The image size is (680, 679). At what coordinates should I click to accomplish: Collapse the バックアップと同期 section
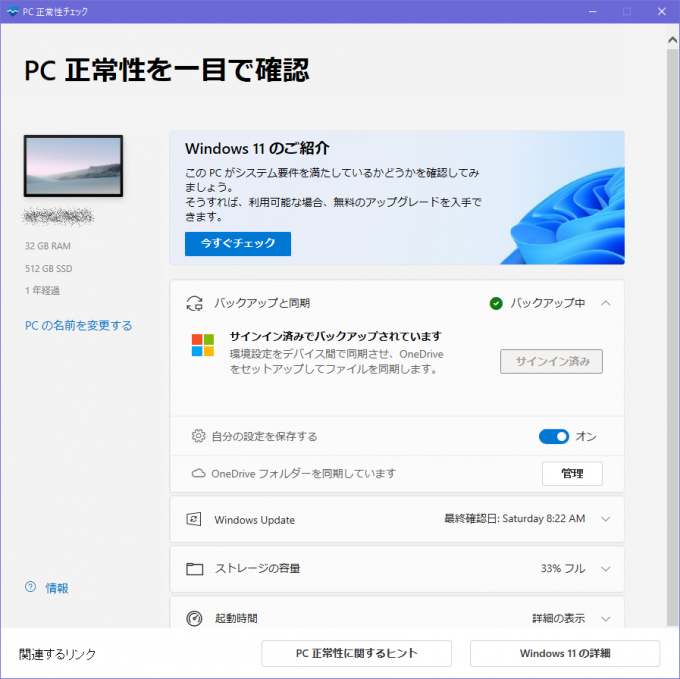click(x=606, y=303)
